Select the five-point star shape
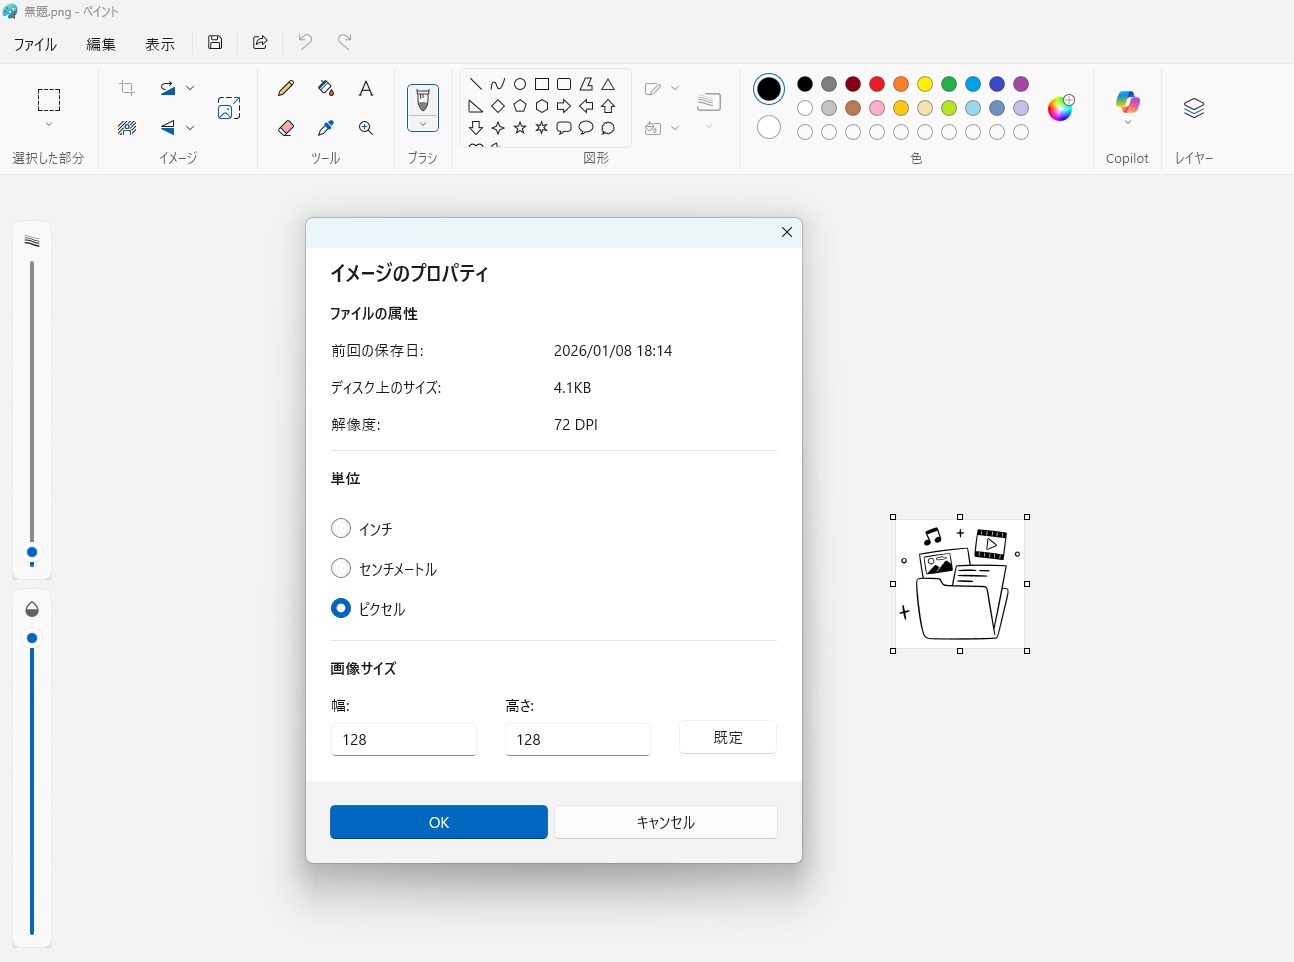The height and width of the screenshot is (962, 1294). [x=520, y=128]
